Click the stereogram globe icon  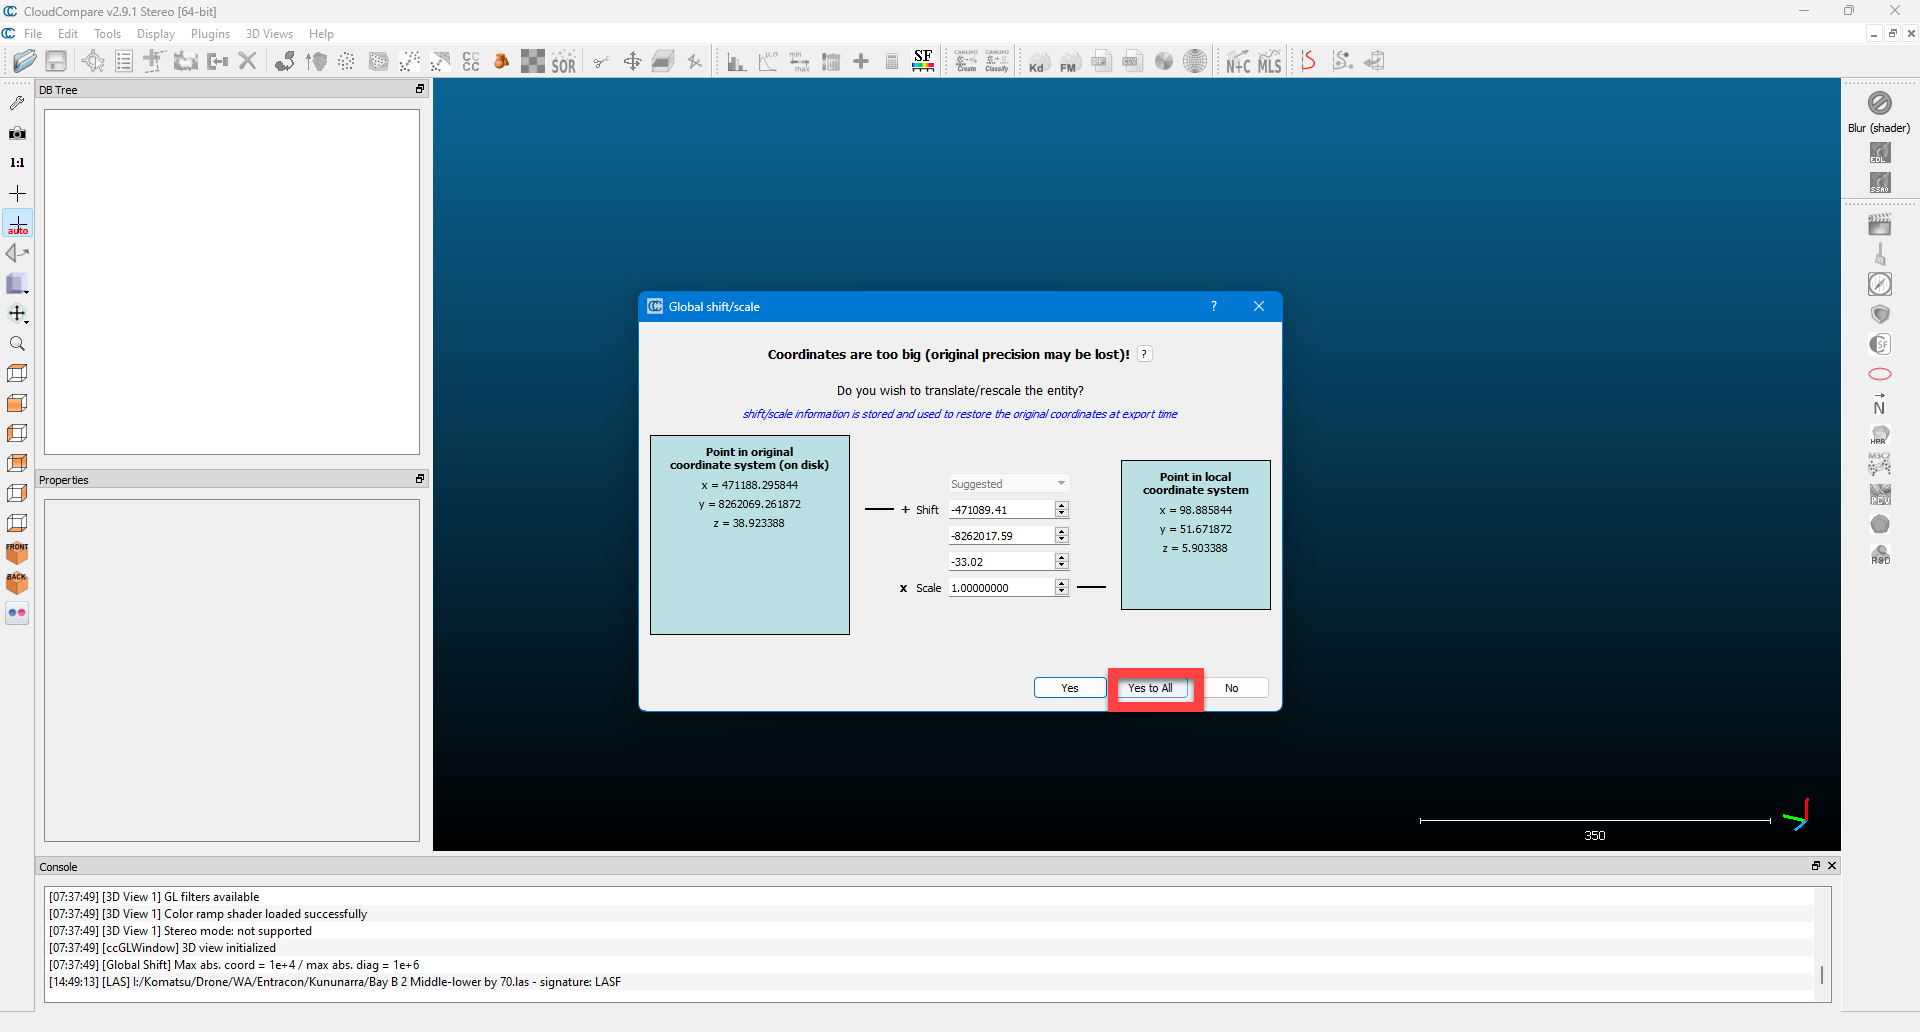[1195, 61]
